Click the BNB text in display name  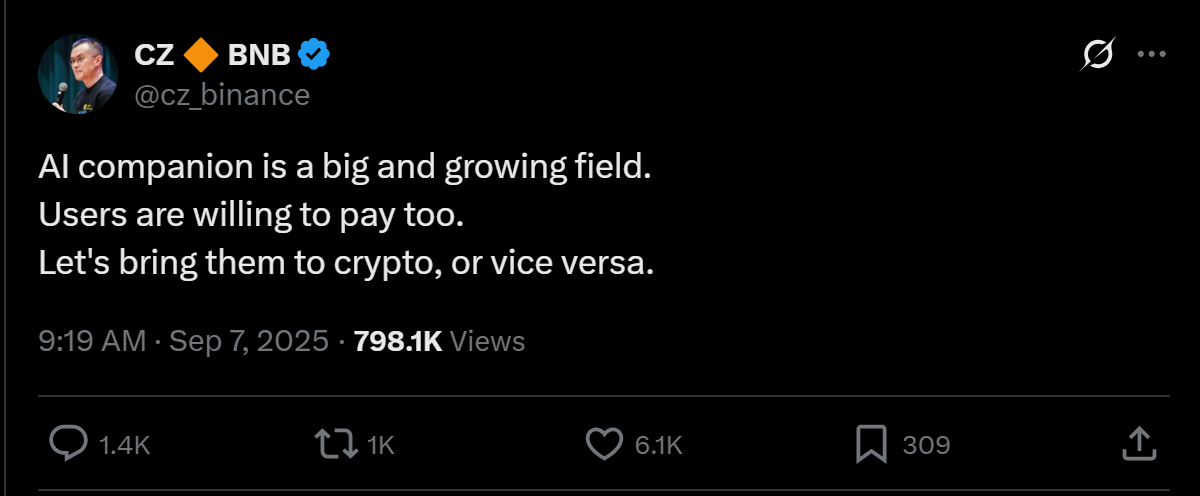[259, 57]
